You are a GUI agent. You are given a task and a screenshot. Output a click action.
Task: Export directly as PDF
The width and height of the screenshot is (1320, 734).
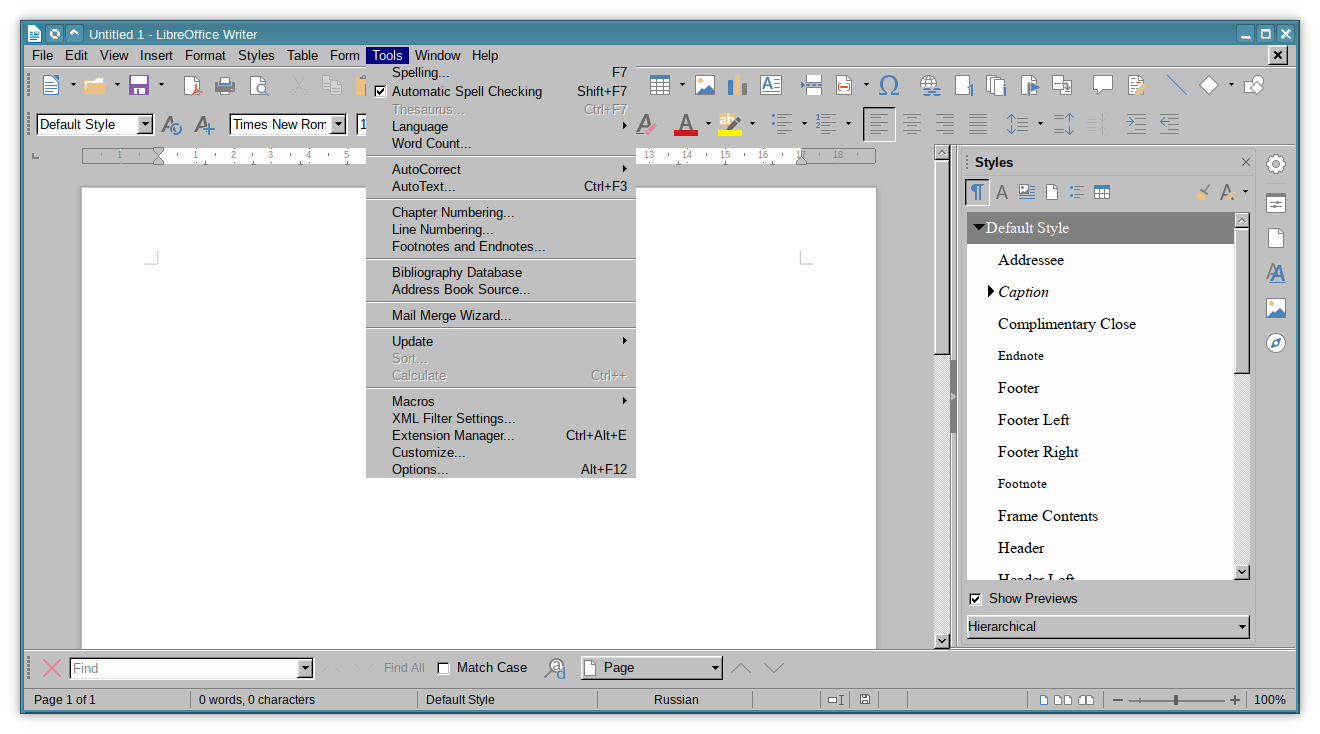coord(192,85)
